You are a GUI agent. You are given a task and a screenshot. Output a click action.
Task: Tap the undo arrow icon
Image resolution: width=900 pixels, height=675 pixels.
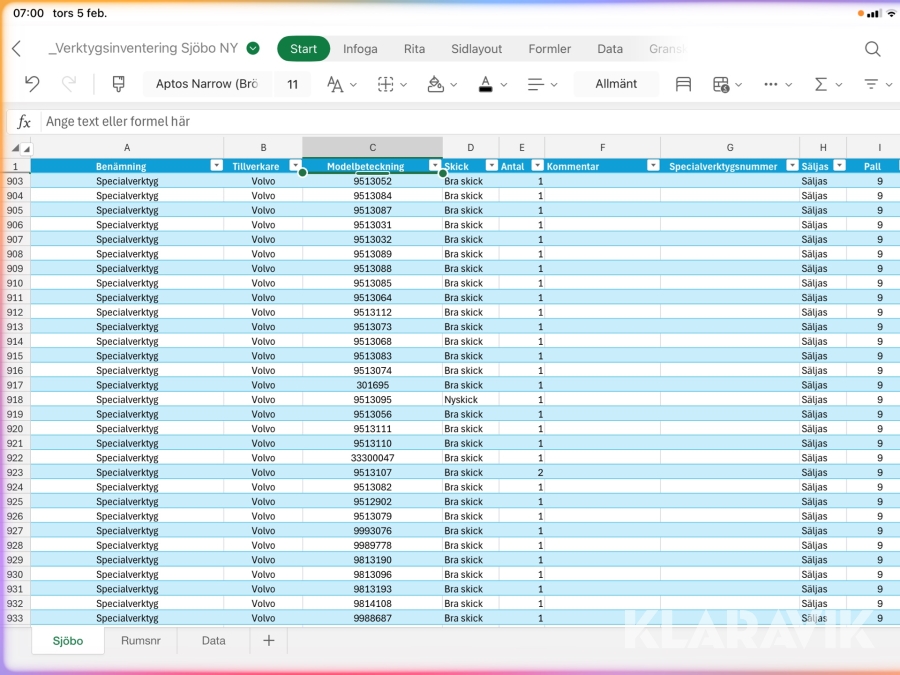(32, 84)
